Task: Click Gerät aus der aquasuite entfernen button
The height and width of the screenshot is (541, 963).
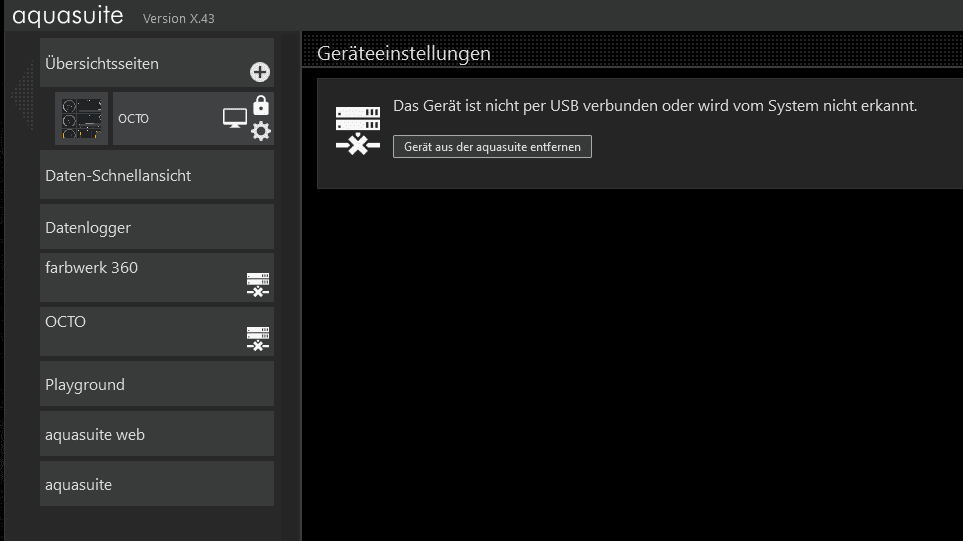Action: [x=492, y=147]
